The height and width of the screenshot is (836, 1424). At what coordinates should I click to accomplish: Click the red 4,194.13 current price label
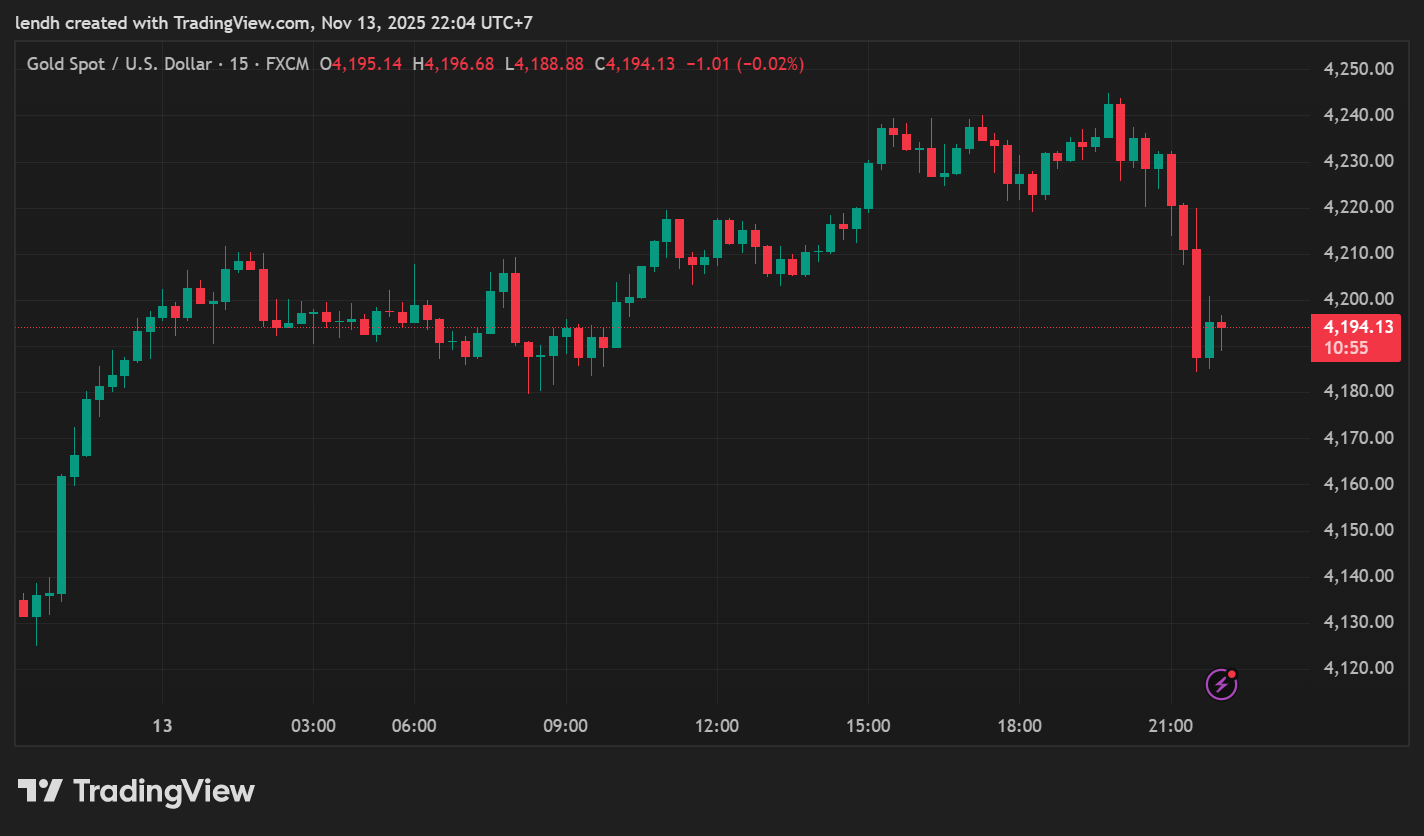(1357, 327)
